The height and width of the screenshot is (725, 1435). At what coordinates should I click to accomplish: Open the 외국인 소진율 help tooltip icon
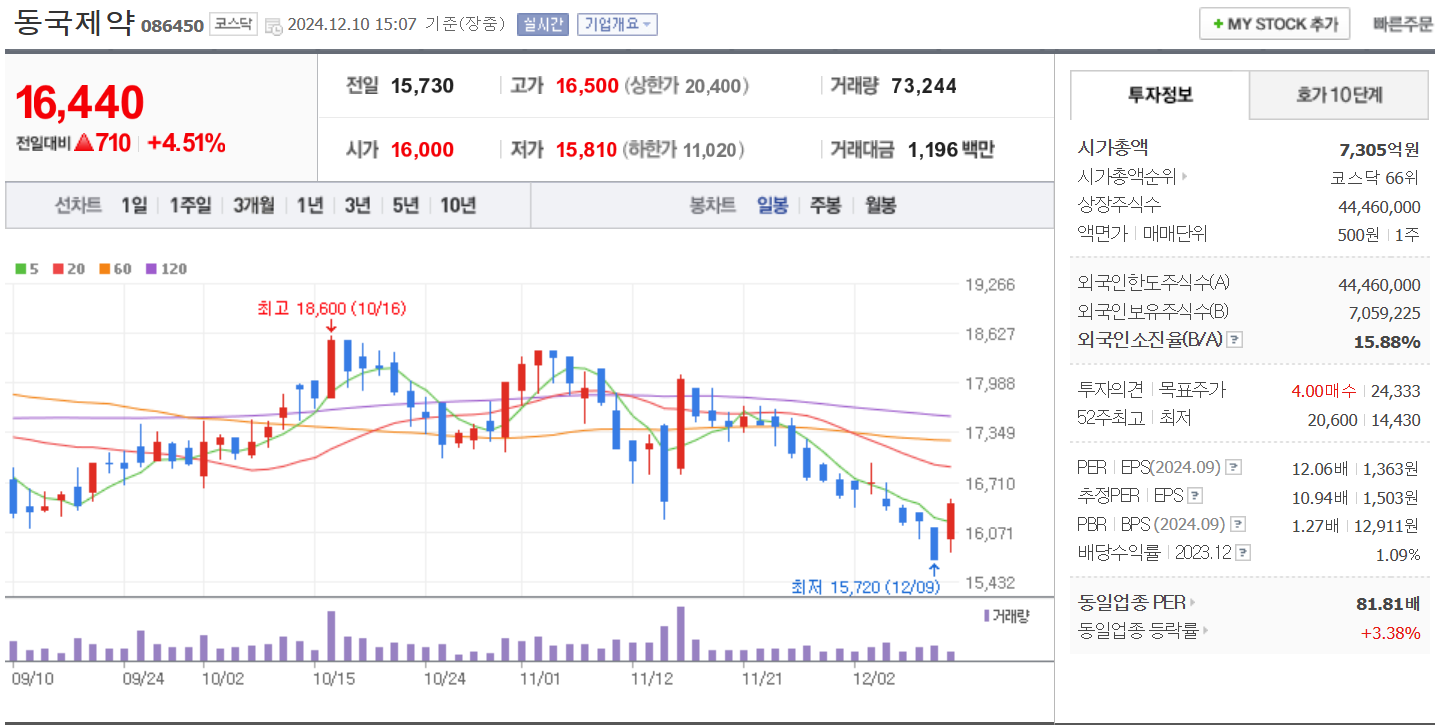(x=1234, y=340)
